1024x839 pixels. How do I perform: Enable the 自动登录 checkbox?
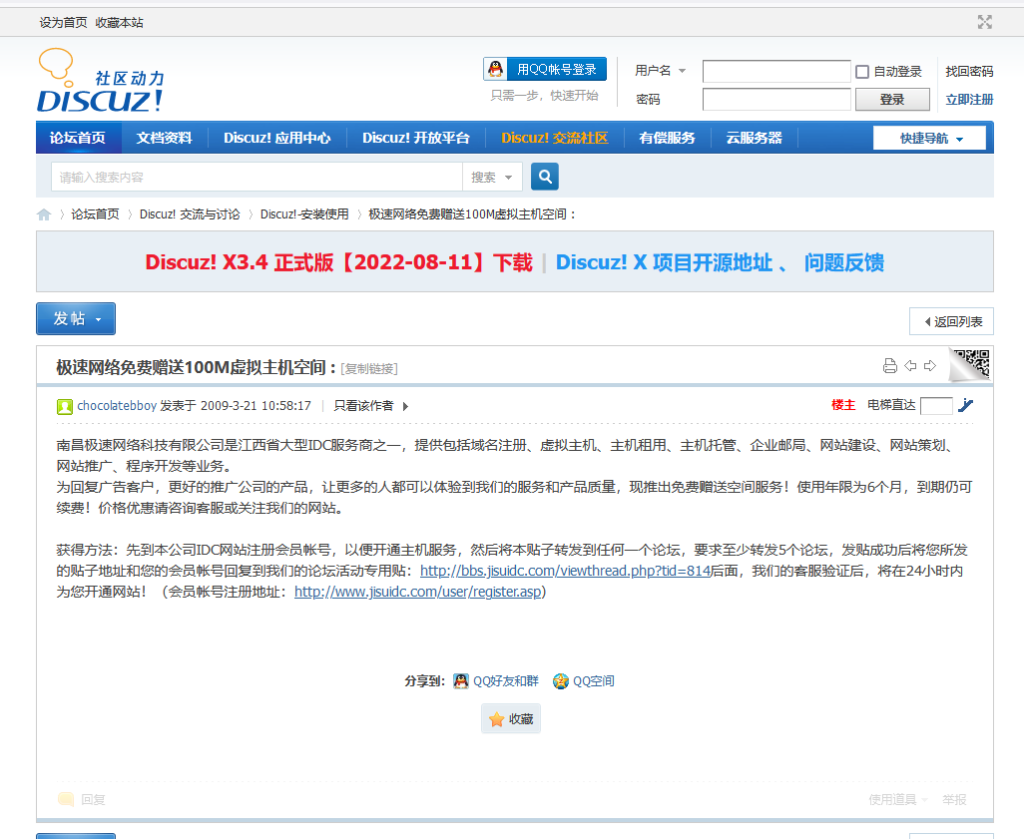point(862,72)
